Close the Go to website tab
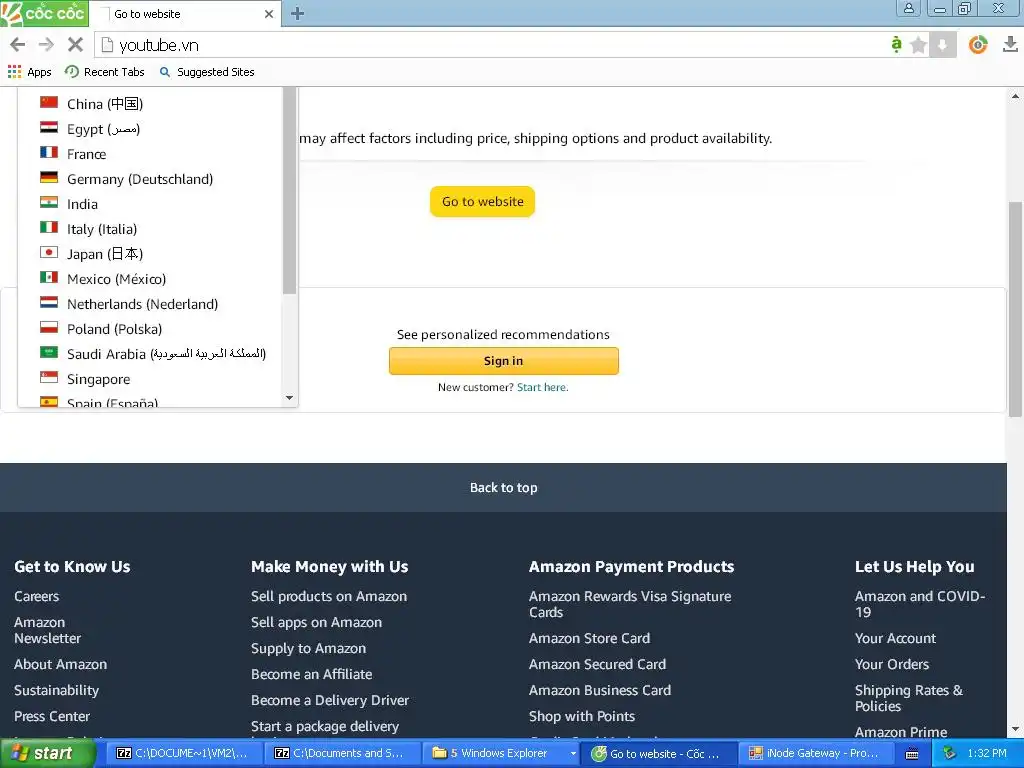Image resolution: width=1024 pixels, height=768 pixels. pyautogui.click(x=268, y=14)
